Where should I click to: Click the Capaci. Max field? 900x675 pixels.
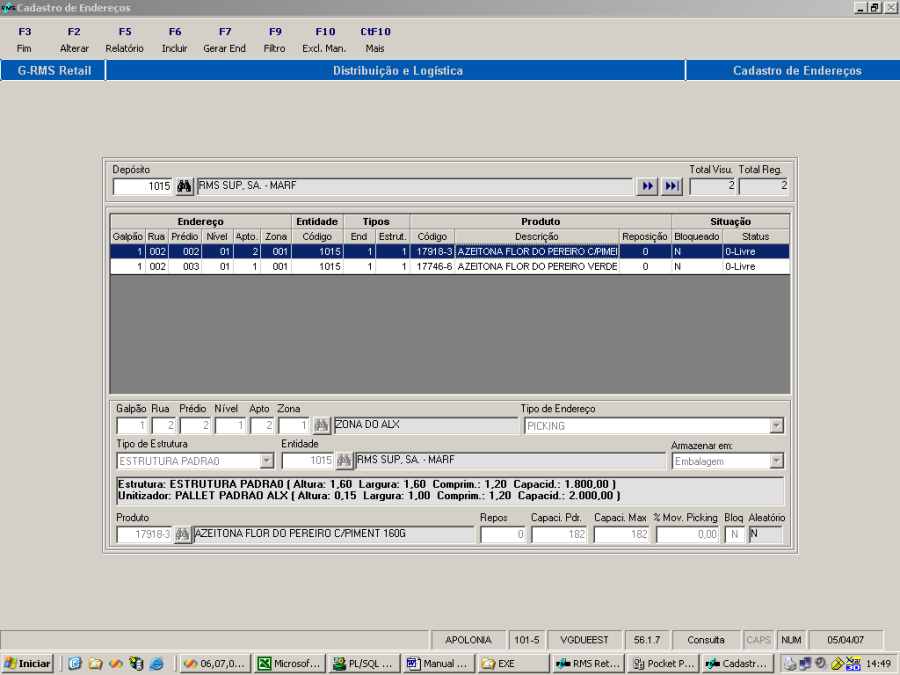(622, 534)
